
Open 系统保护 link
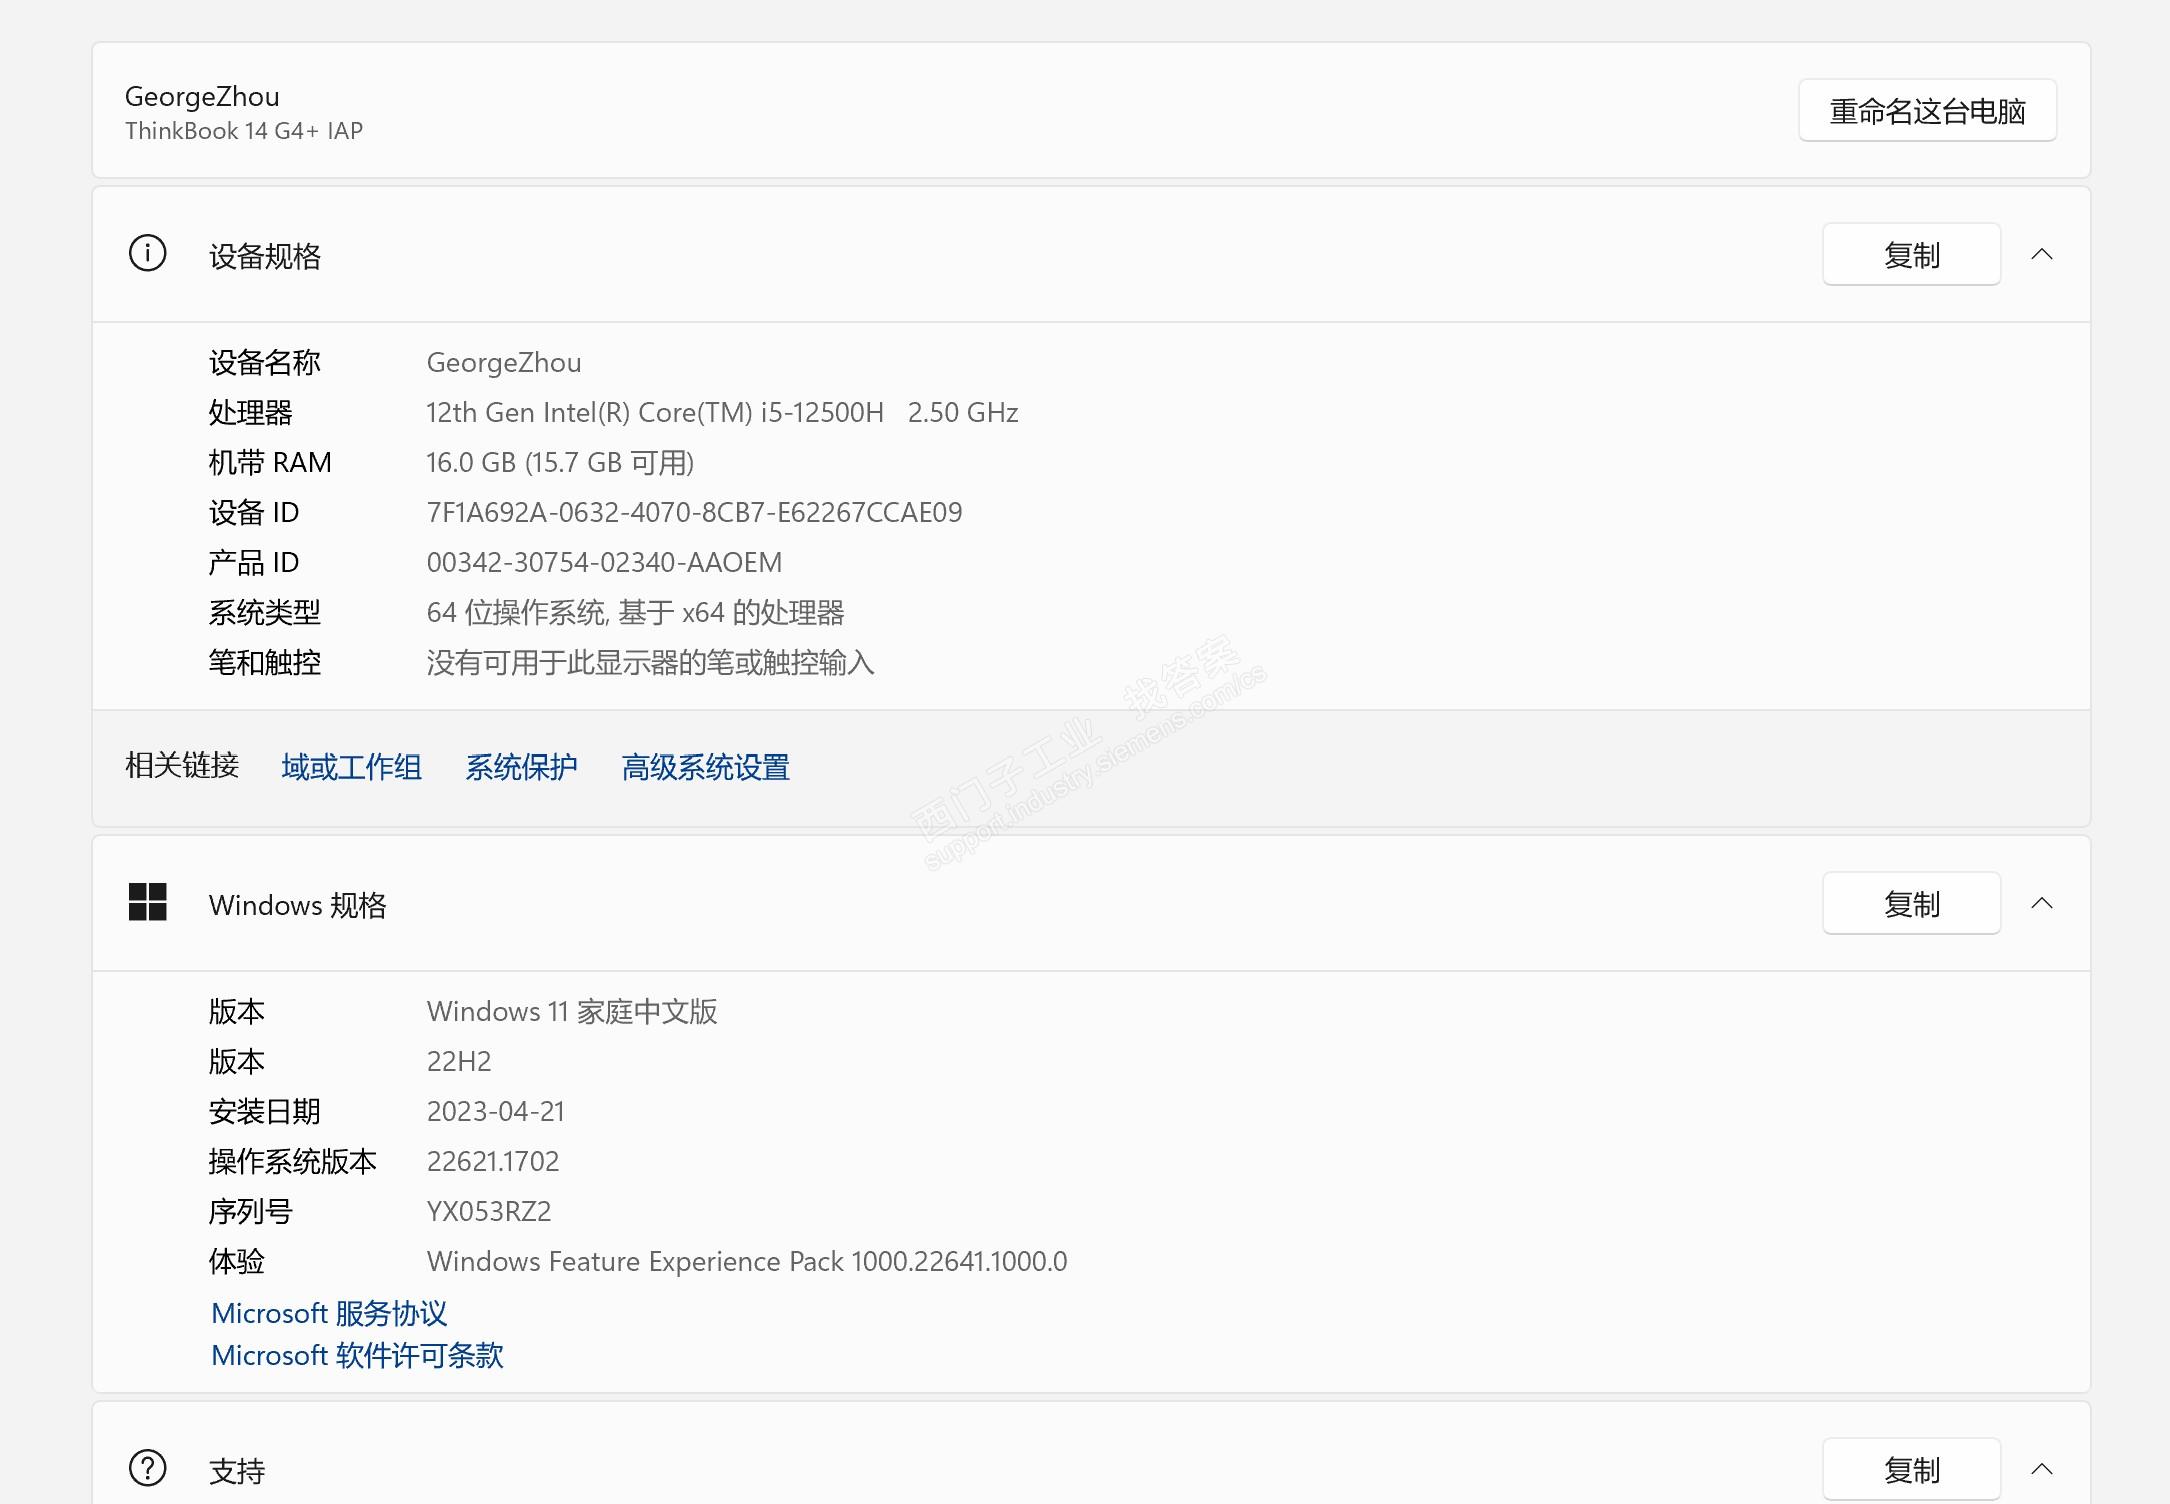click(x=521, y=767)
